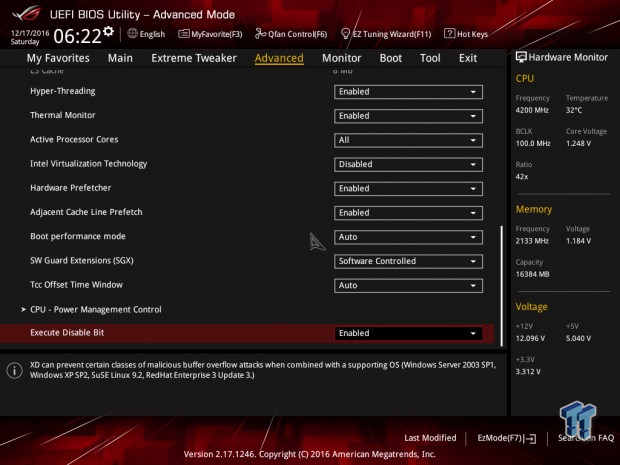620x465 pixels.
Task: Click EZ Tuning Wizard(F11) label
Action: pyautogui.click(x=392, y=34)
